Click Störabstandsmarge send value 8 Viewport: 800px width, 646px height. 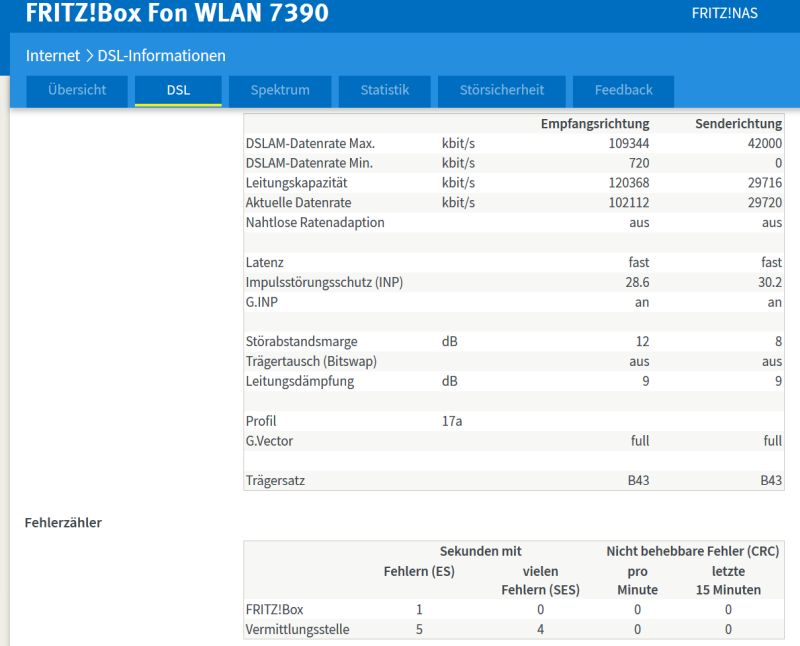[x=778, y=341]
